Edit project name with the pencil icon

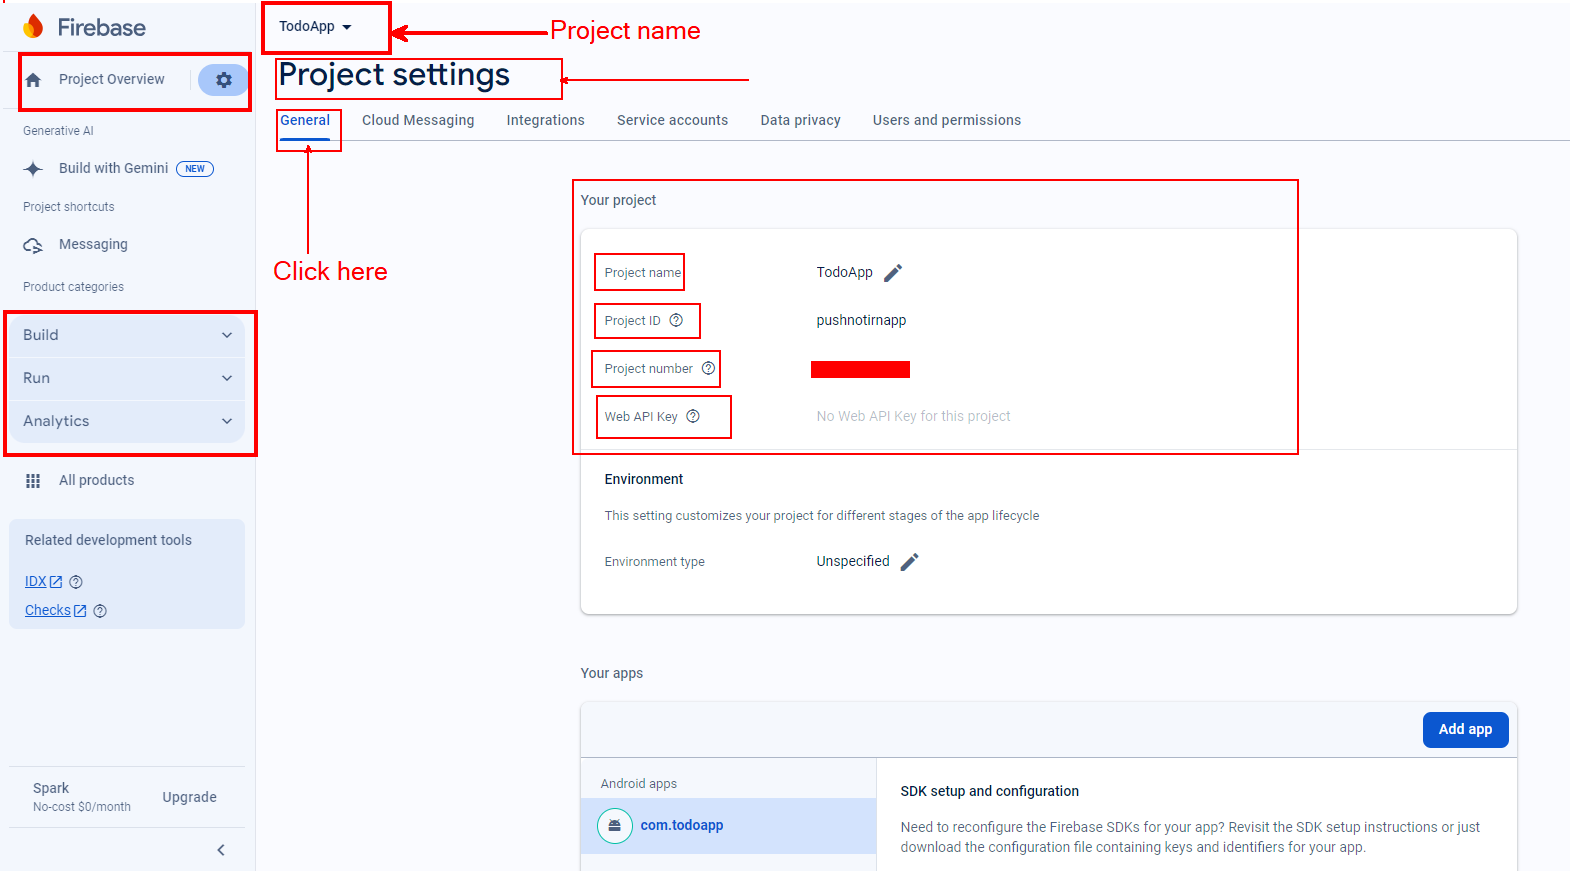coord(893,273)
